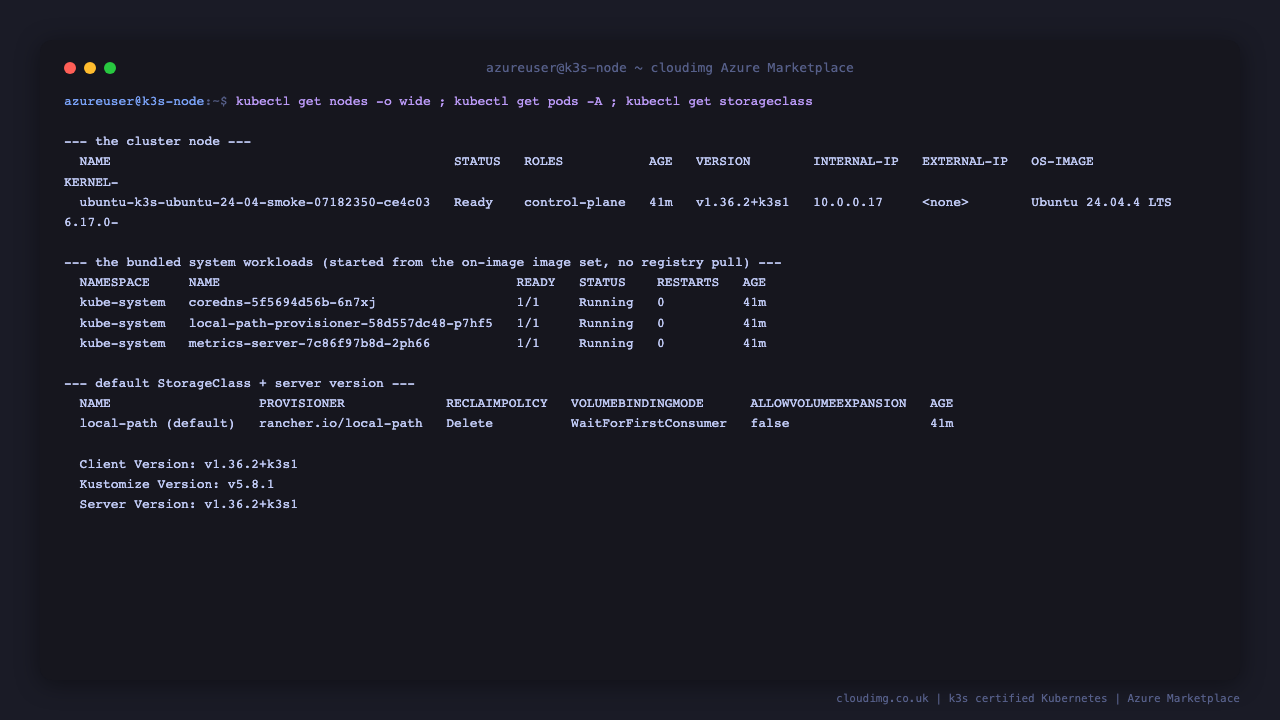Click the '1/1' ready value for metrics-server
This screenshot has width=1280, height=720.
tap(528, 344)
